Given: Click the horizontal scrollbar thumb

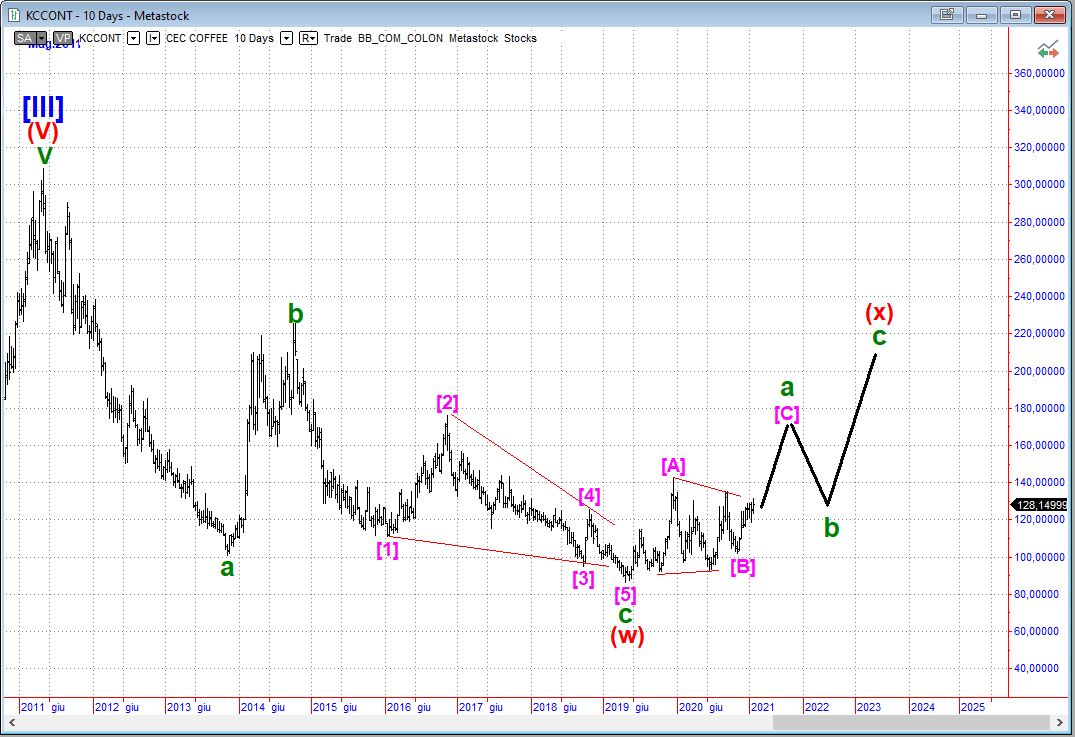Looking at the screenshot, I should click(x=911, y=722).
